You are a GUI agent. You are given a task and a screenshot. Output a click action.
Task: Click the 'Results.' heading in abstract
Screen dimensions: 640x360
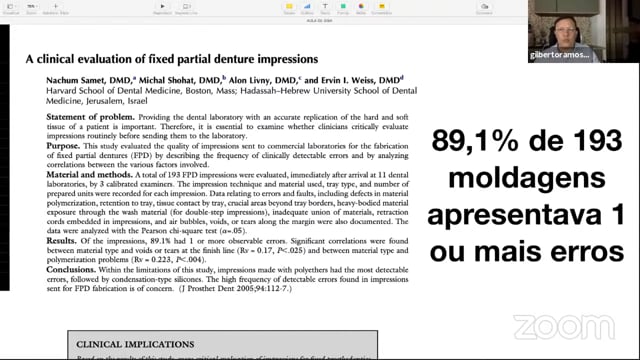pos(61,241)
